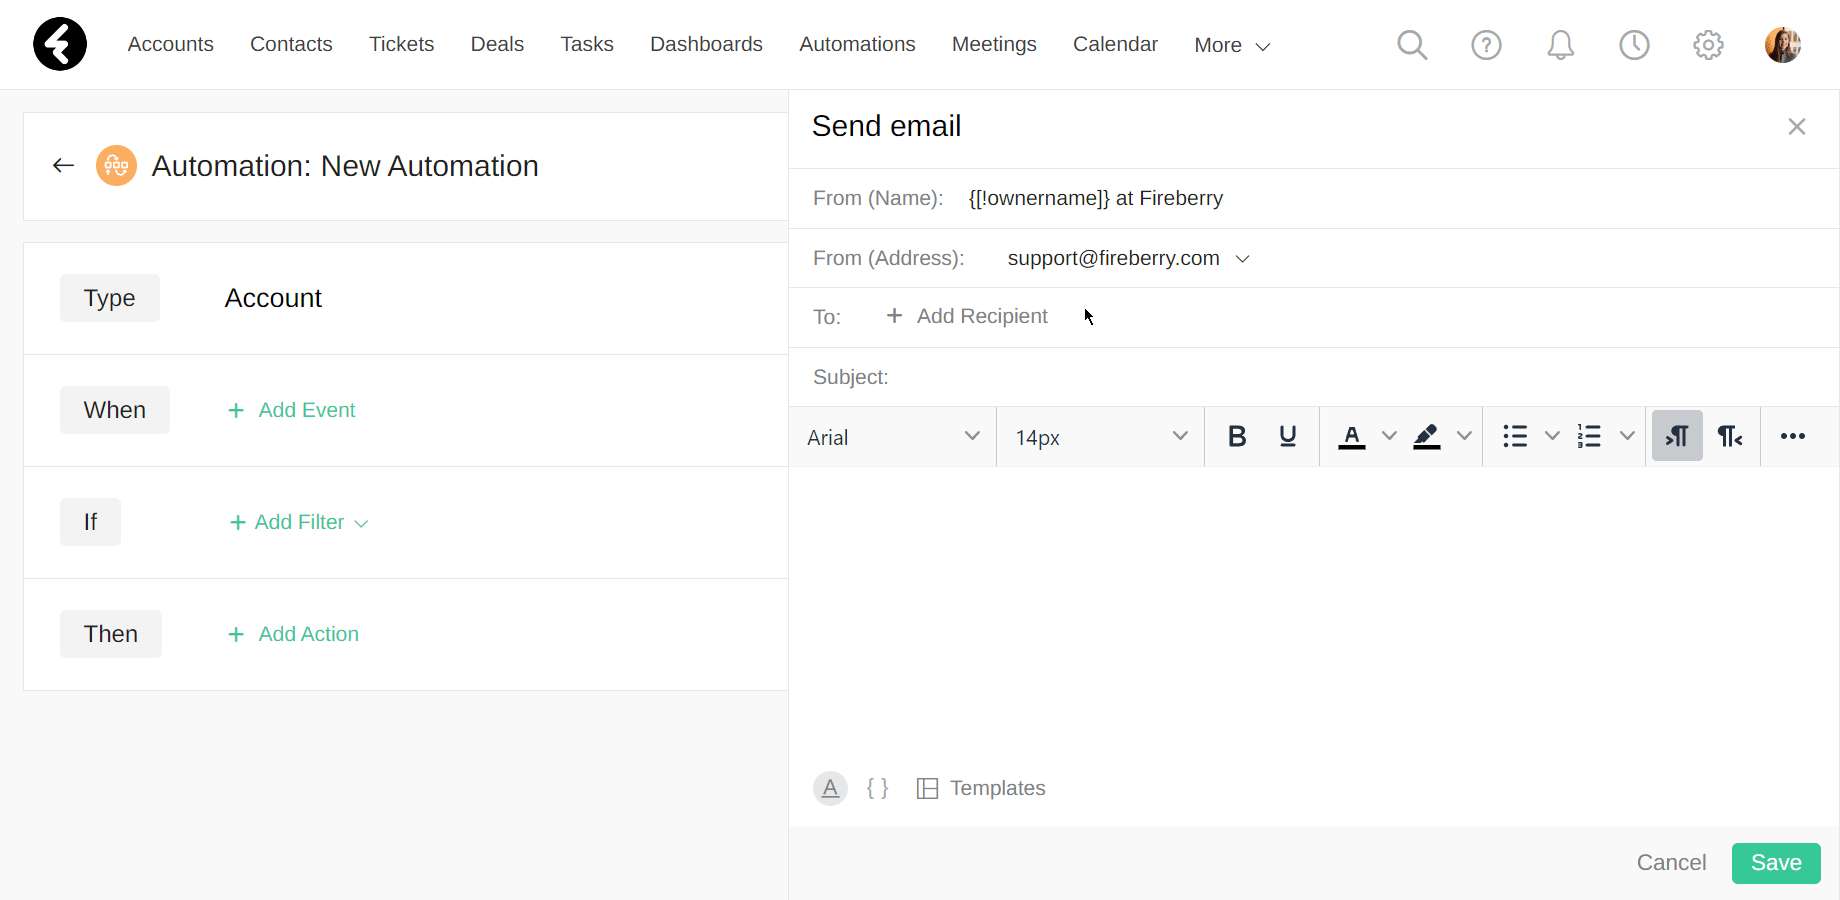This screenshot has height=900, width=1840.
Task: Go to Calendar
Action: point(1115,44)
